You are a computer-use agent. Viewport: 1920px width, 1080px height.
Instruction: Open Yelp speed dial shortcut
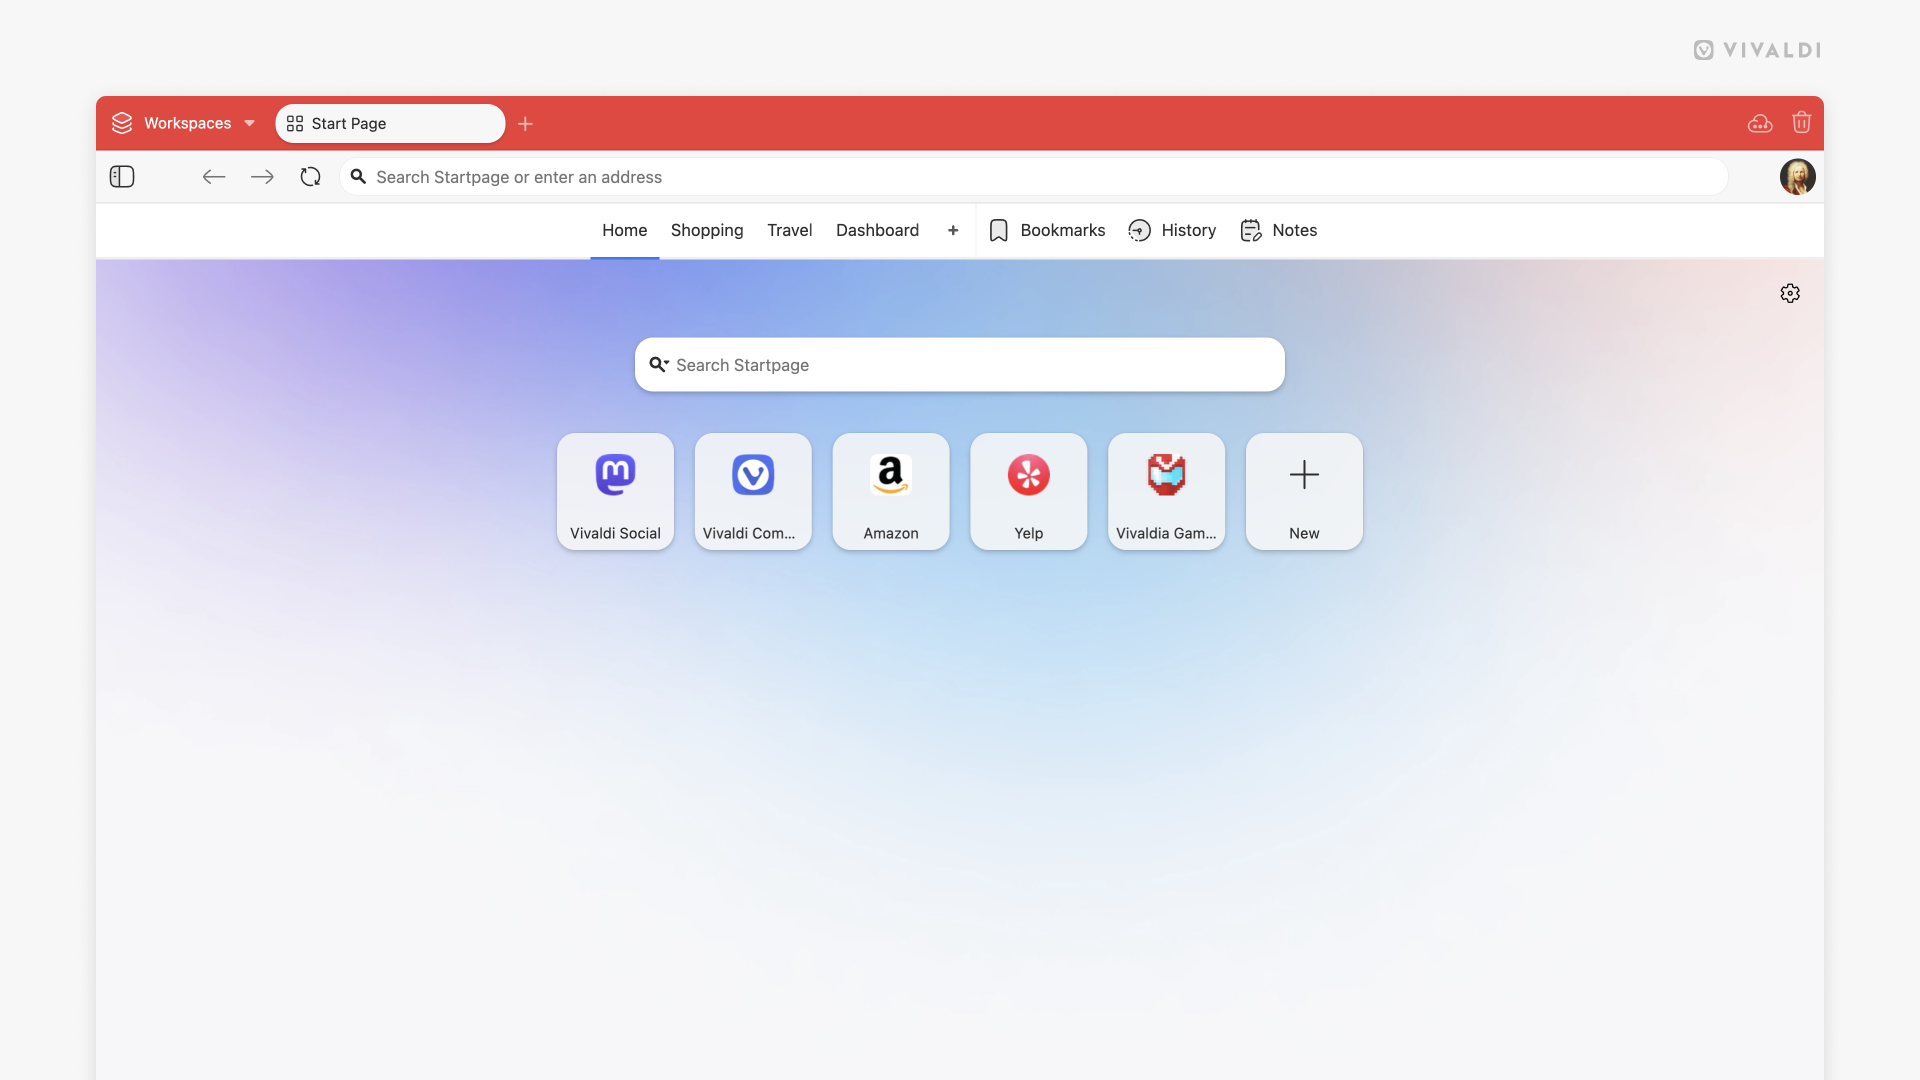[1029, 491]
